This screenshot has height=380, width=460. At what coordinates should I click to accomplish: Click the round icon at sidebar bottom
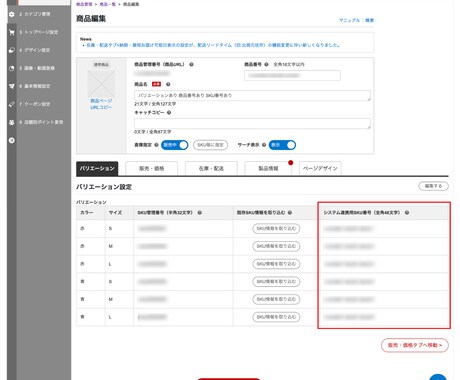click(x=12, y=140)
